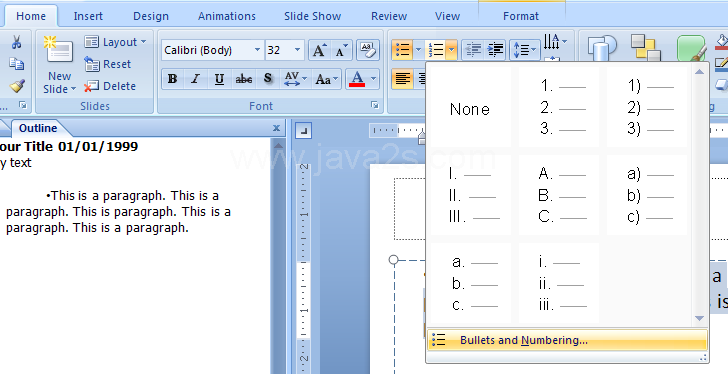Open the Arrange menu
The image size is (728, 374).
click(x=646, y=49)
